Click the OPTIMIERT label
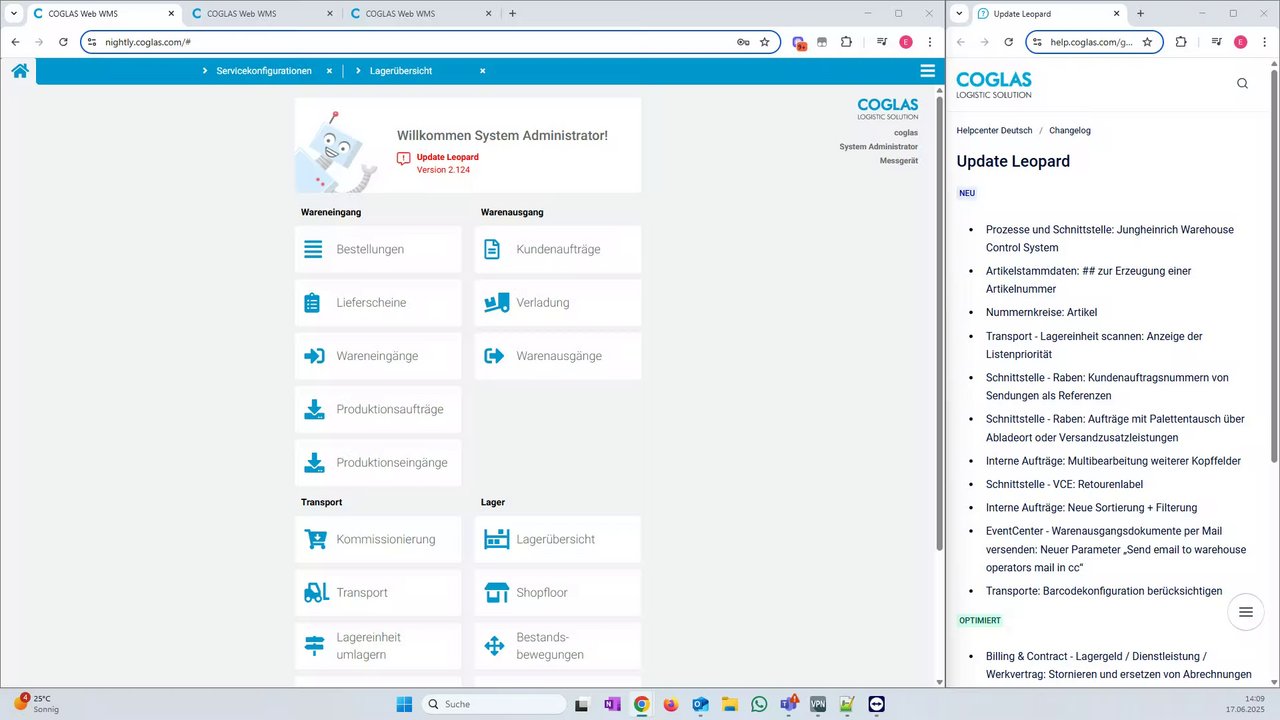Screen dimensions: 1280x720 click(980, 620)
